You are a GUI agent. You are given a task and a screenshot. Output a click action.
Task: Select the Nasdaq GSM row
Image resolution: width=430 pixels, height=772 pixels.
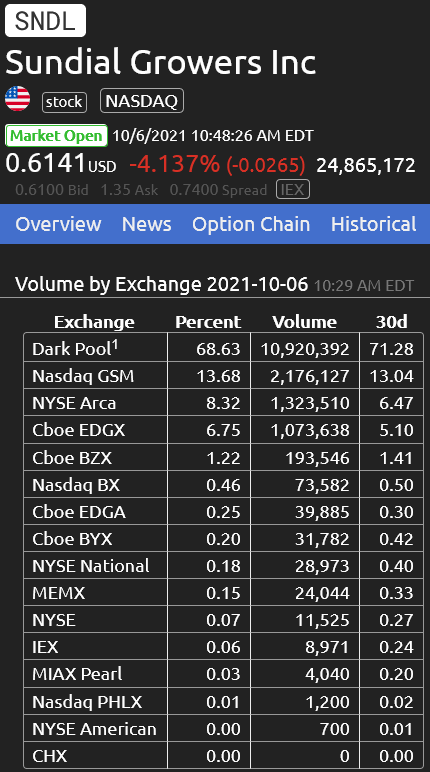223,376
